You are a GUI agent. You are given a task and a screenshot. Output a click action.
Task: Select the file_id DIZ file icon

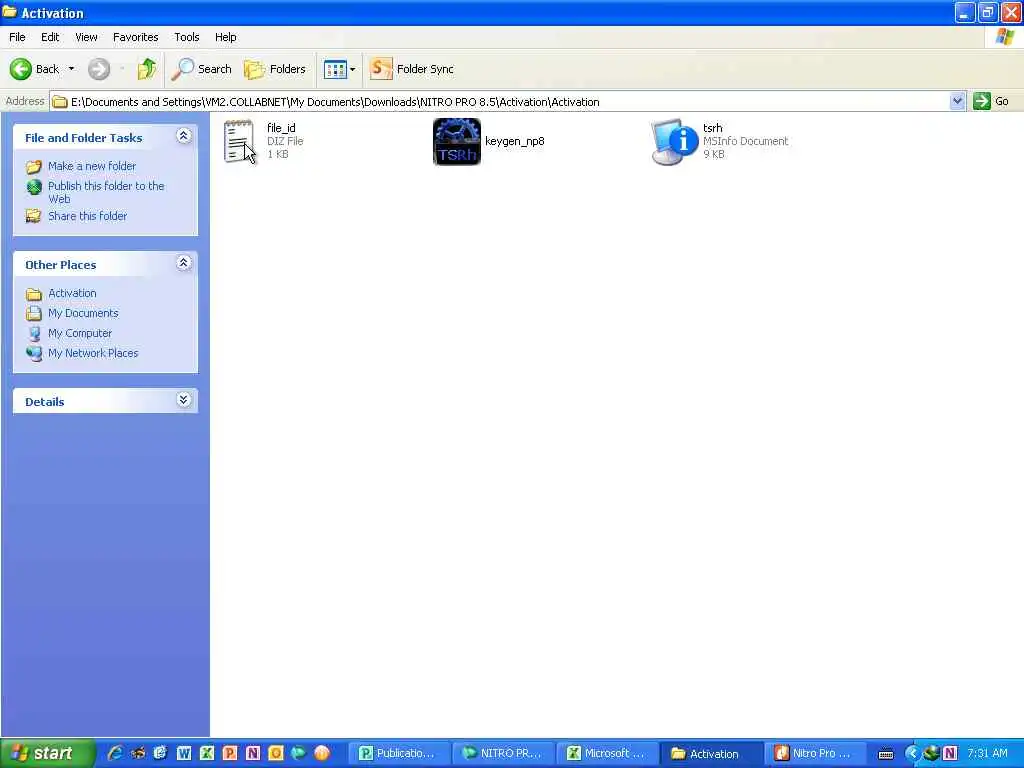pyautogui.click(x=239, y=141)
